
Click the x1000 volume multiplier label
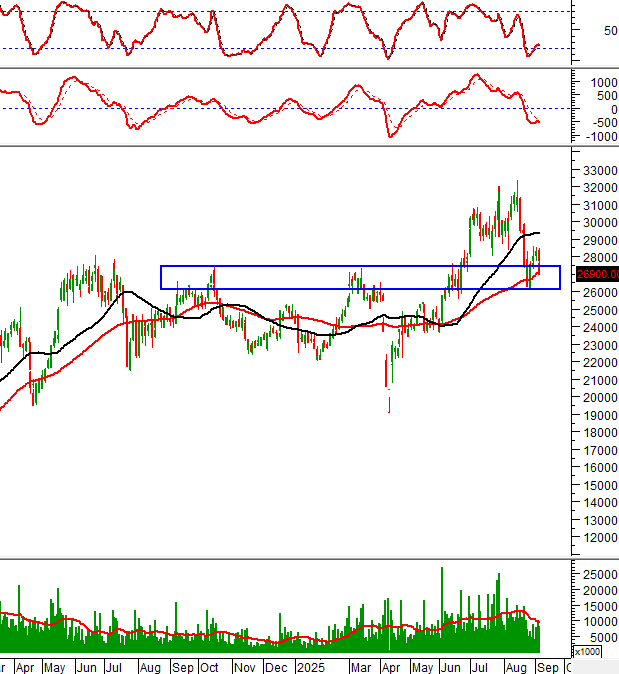point(588,652)
